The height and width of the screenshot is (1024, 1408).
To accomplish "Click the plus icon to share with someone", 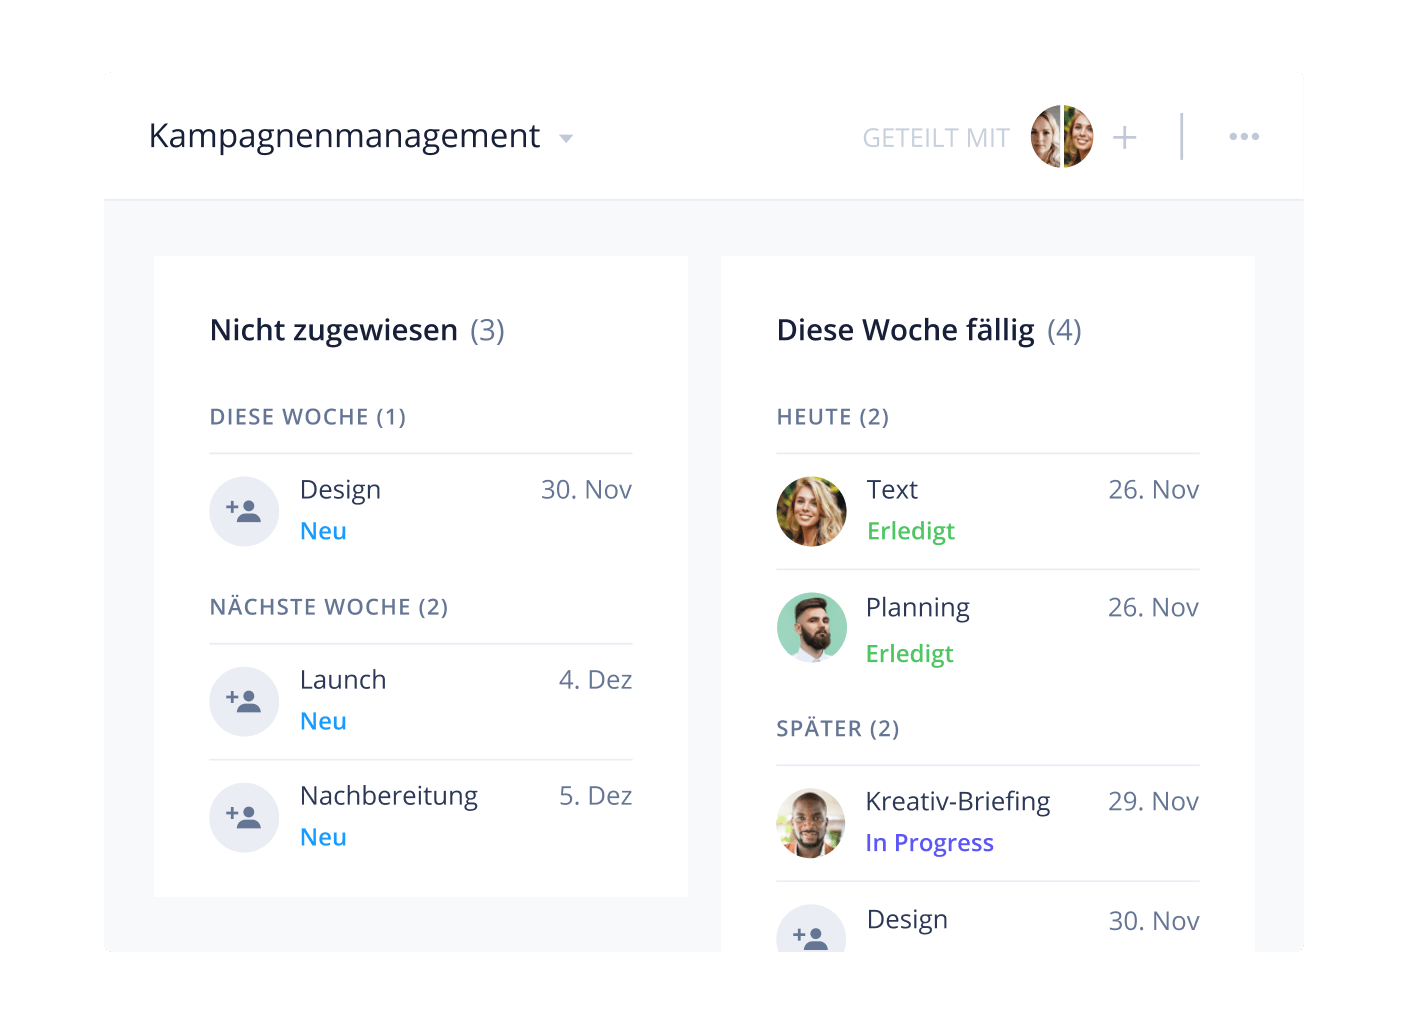I will click(1124, 137).
